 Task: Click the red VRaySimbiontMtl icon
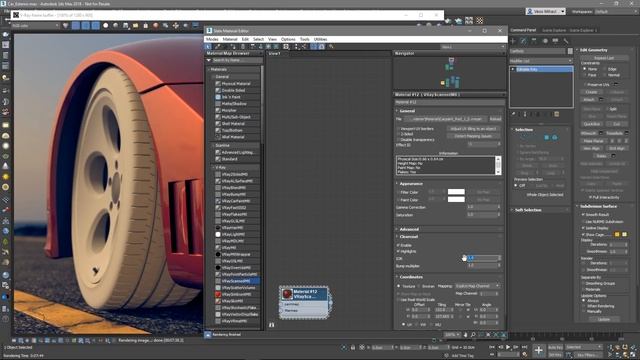tap(218, 294)
